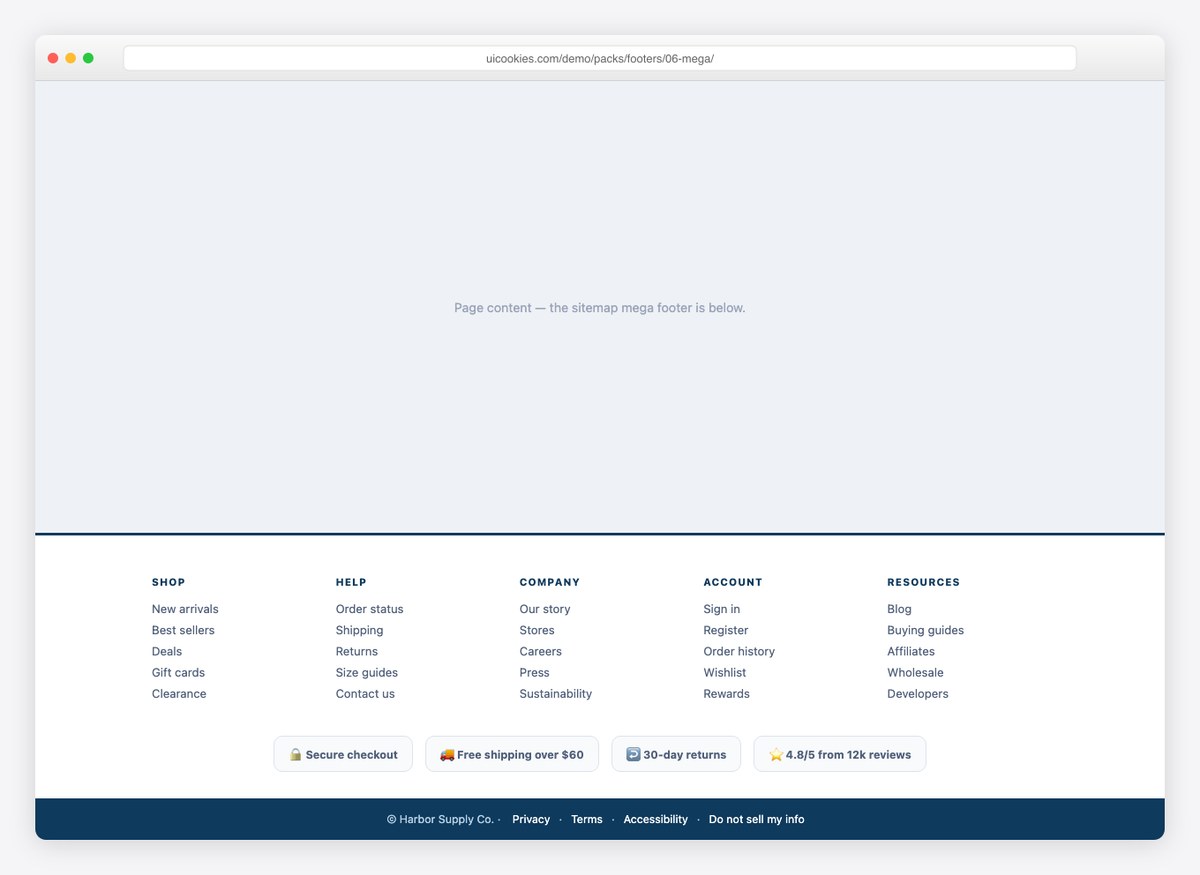Open the New arrivals link
The height and width of the screenshot is (875, 1200).
(x=185, y=609)
